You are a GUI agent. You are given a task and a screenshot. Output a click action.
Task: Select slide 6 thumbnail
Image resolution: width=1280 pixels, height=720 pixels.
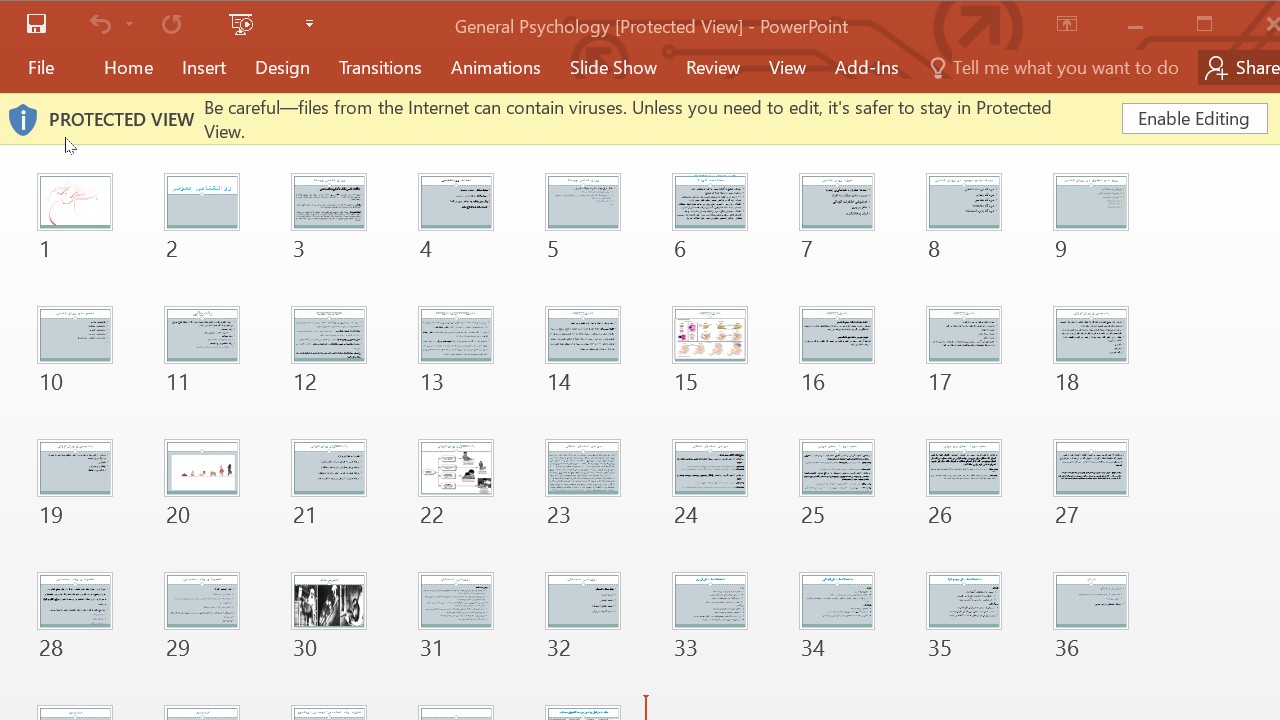710,202
